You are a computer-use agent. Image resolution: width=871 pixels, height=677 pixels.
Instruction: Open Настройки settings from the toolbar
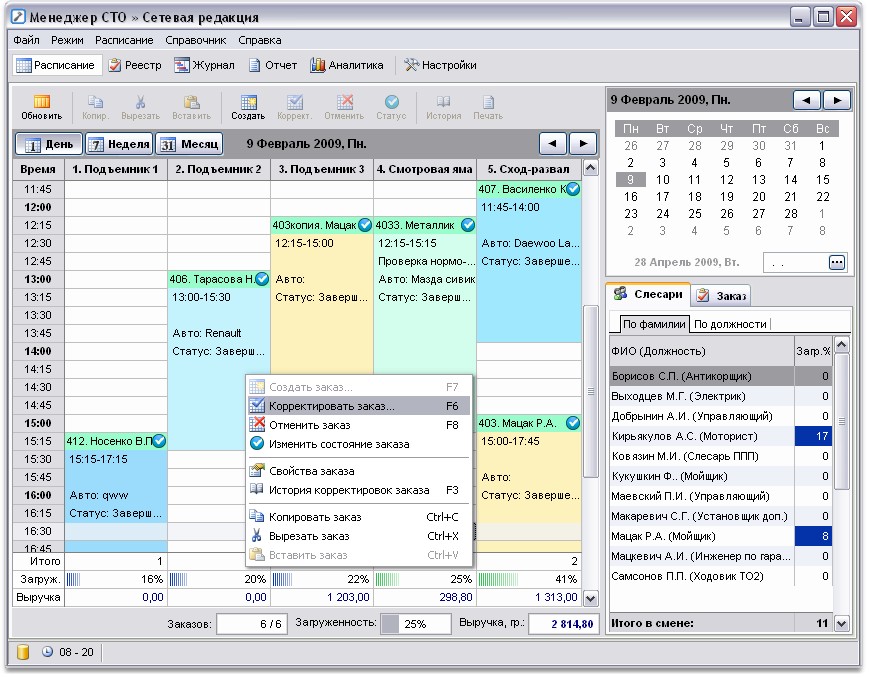tap(440, 65)
